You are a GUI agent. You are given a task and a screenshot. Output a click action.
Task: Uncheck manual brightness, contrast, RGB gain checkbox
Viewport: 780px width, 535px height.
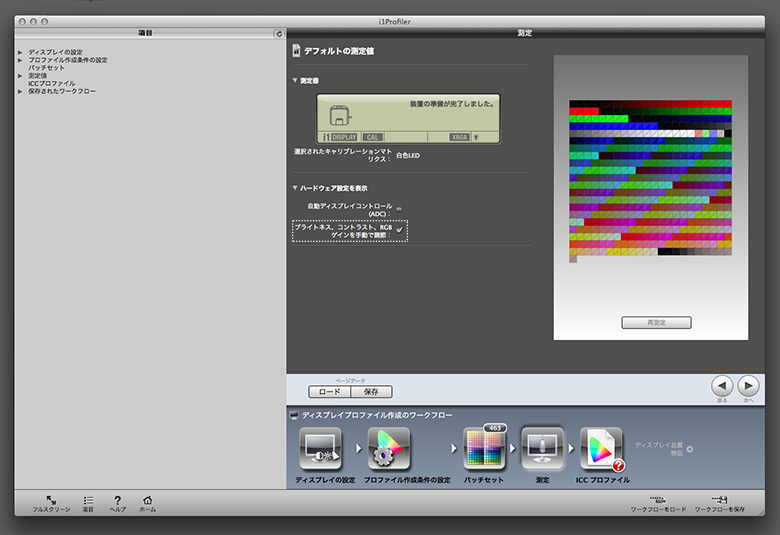(399, 231)
